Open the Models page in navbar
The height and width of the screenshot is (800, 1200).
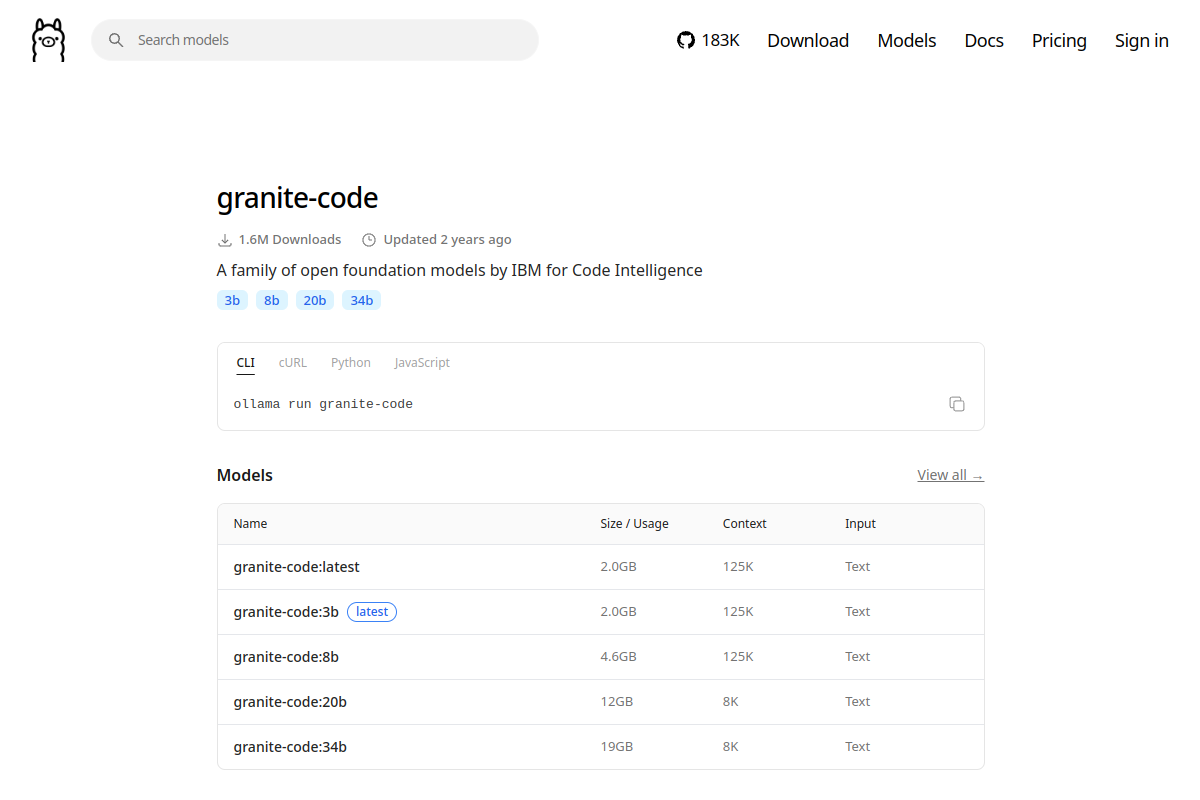(x=907, y=40)
